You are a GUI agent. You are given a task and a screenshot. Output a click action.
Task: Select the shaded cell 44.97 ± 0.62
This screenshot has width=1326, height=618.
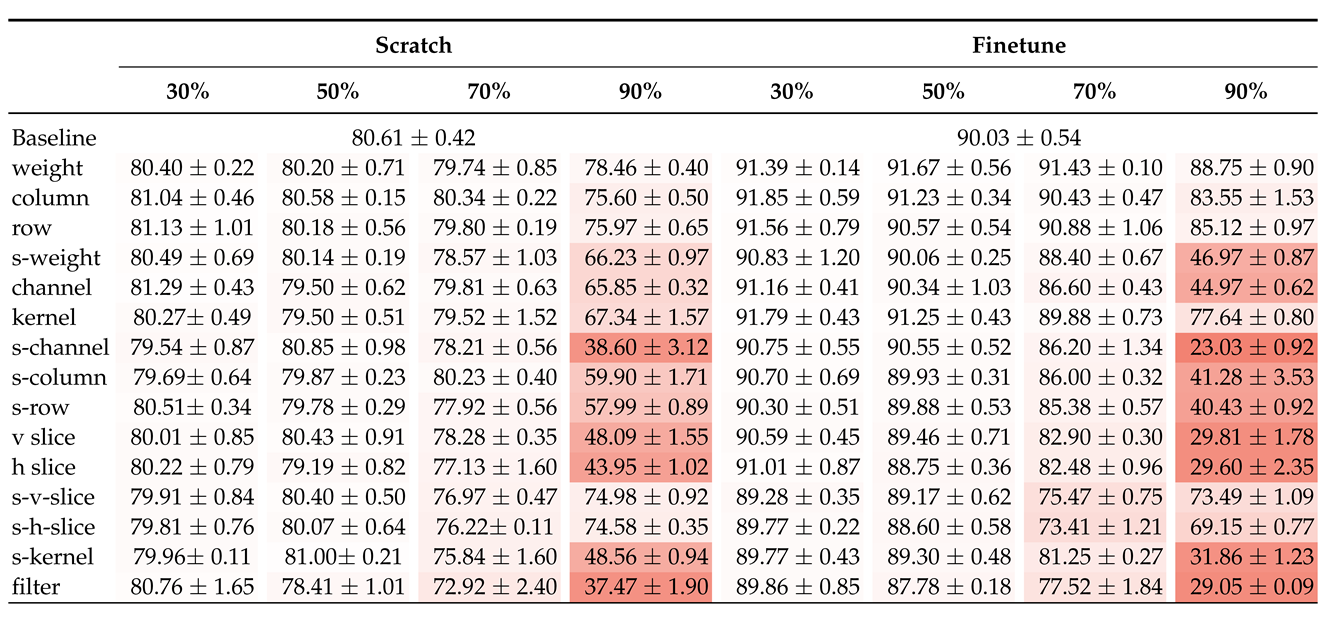coord(1245,288)
